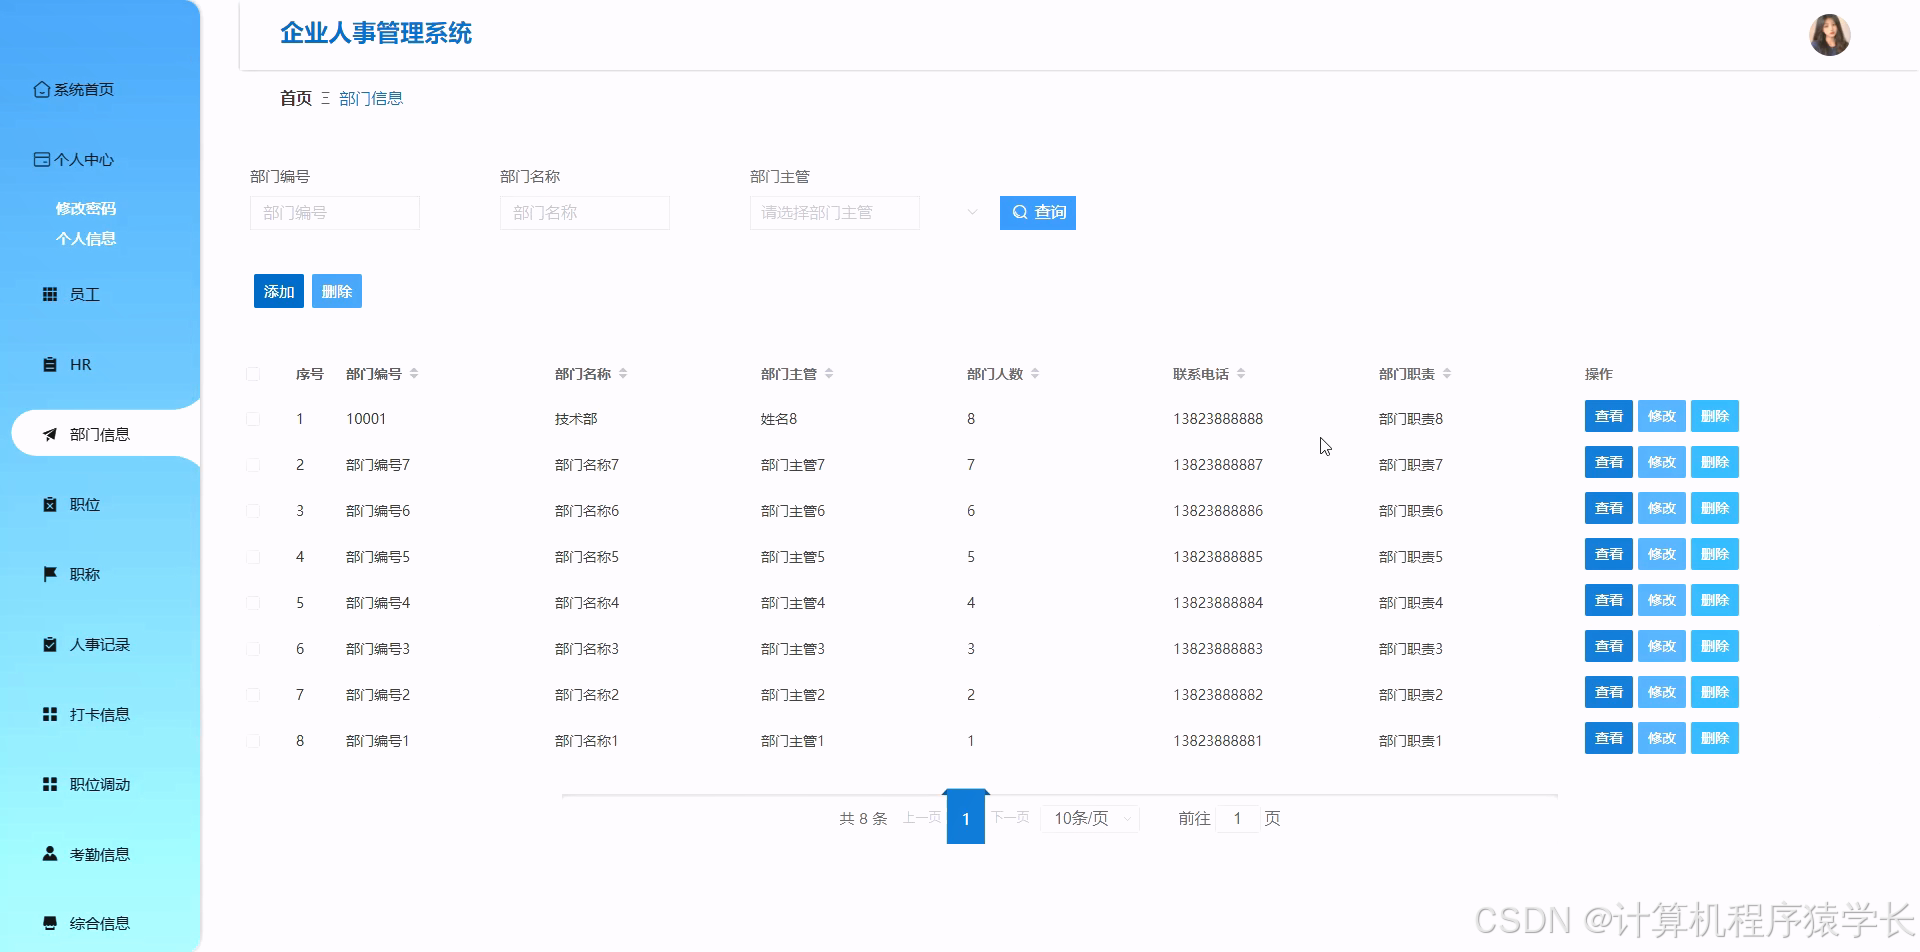1920x952 pixels.
Task: Select page 1 in pagination control
Action: point(965,818)
